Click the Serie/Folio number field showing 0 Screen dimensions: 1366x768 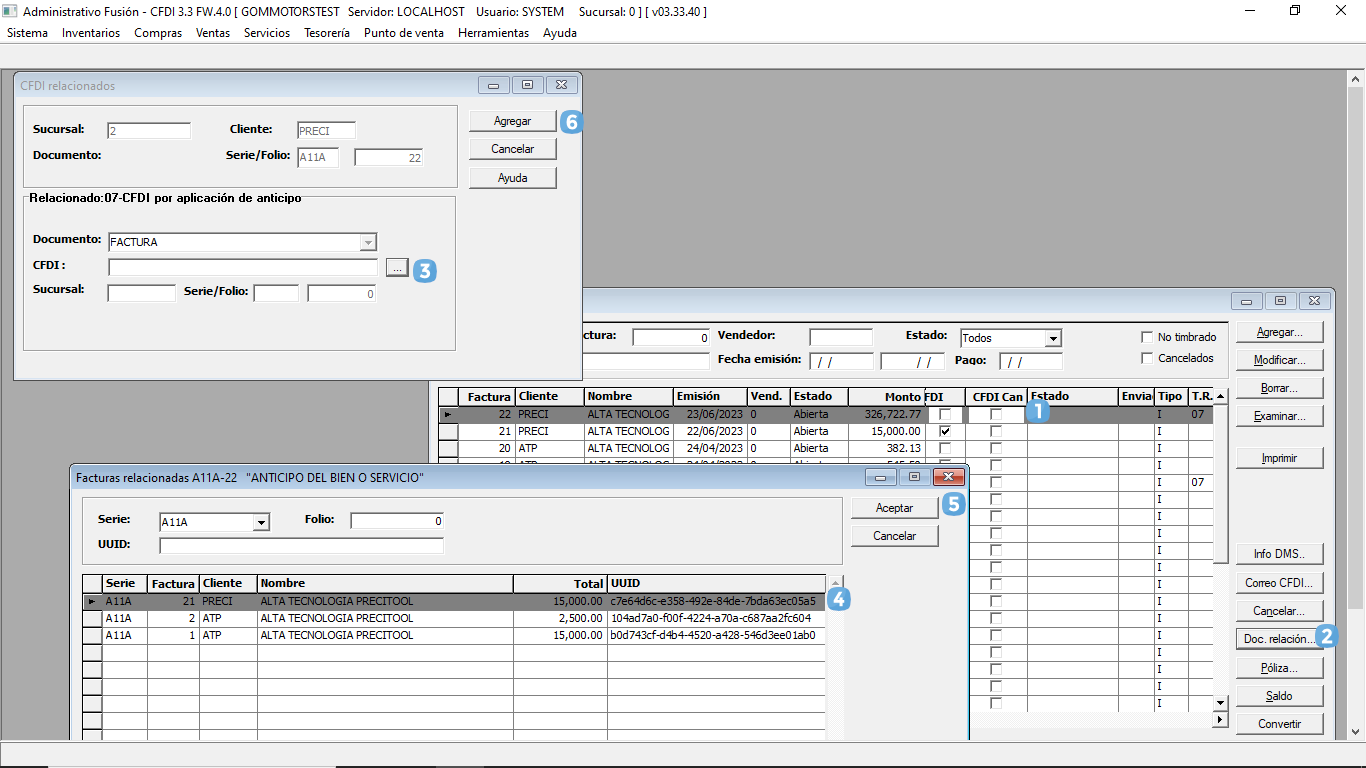(341, 293)
